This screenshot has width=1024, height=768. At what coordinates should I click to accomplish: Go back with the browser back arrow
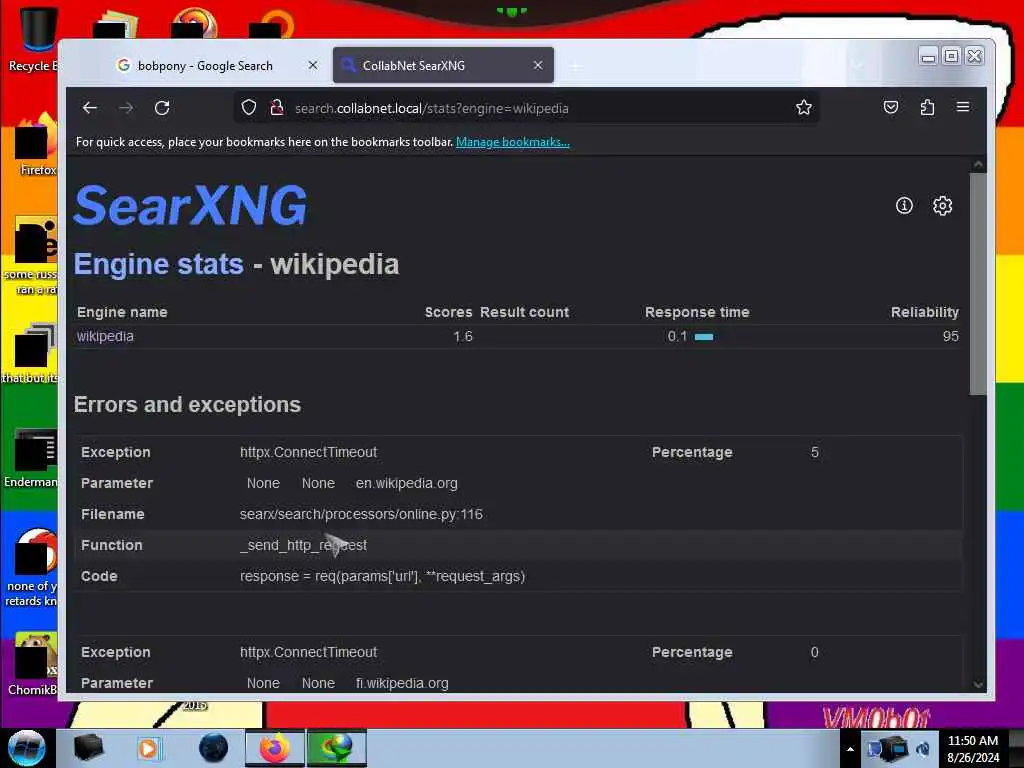click(89, 108)
